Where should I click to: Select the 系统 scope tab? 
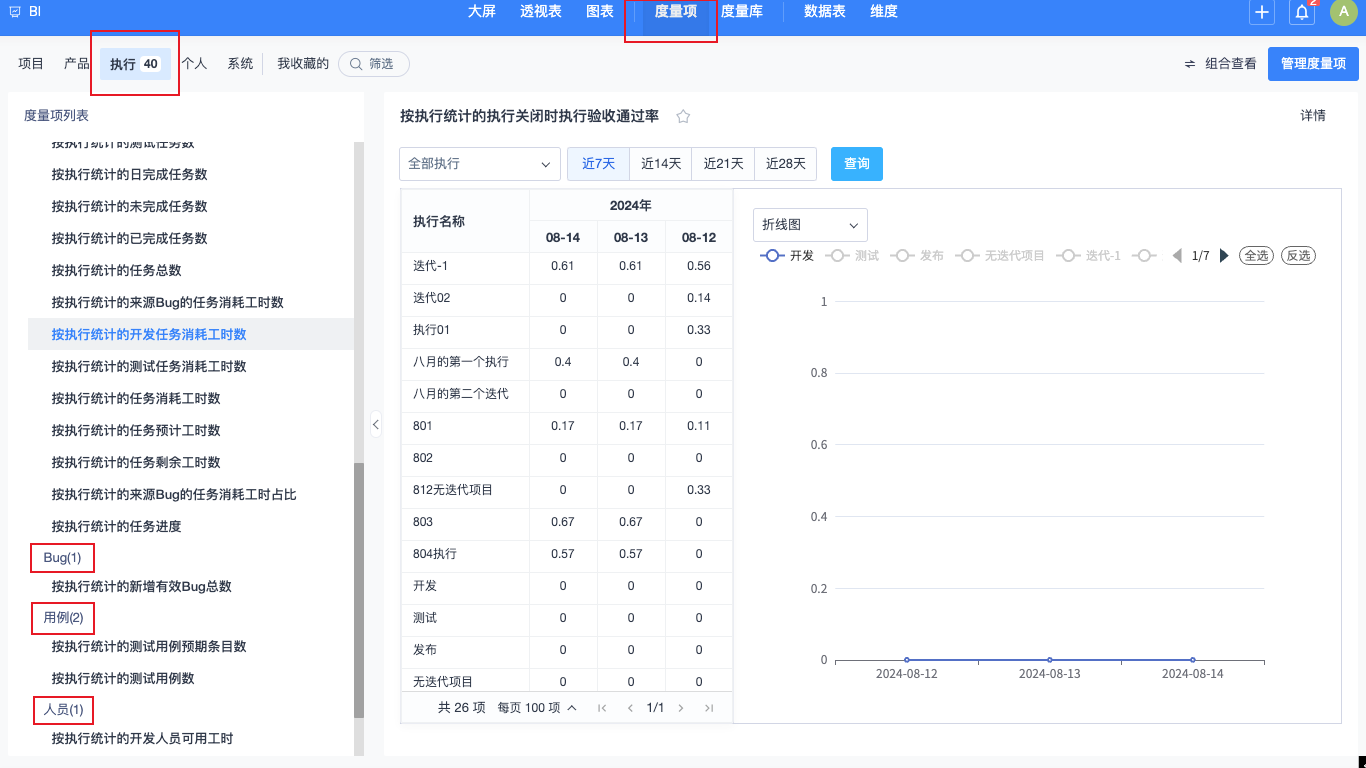[240, 64]
